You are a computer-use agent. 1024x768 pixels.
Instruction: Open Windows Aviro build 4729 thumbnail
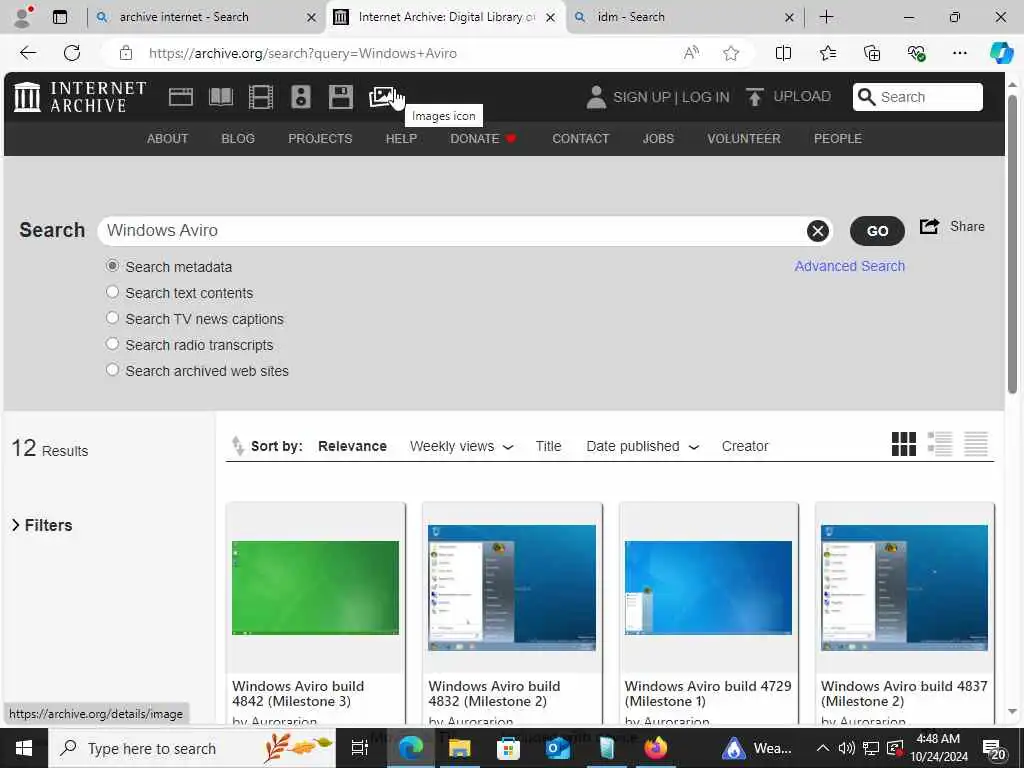[708, 588]
